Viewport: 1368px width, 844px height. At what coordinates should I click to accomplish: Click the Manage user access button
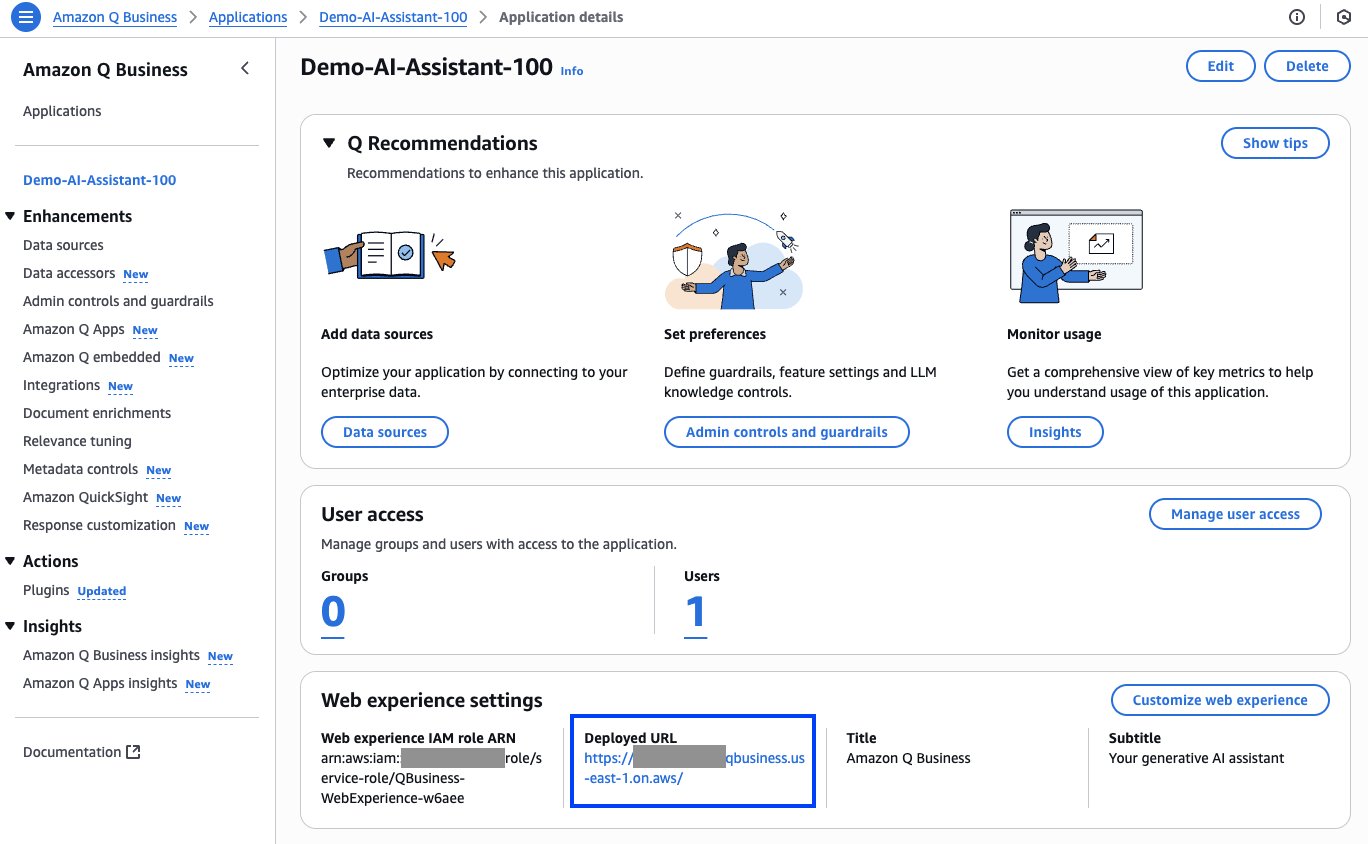[x=1235, y=514]
